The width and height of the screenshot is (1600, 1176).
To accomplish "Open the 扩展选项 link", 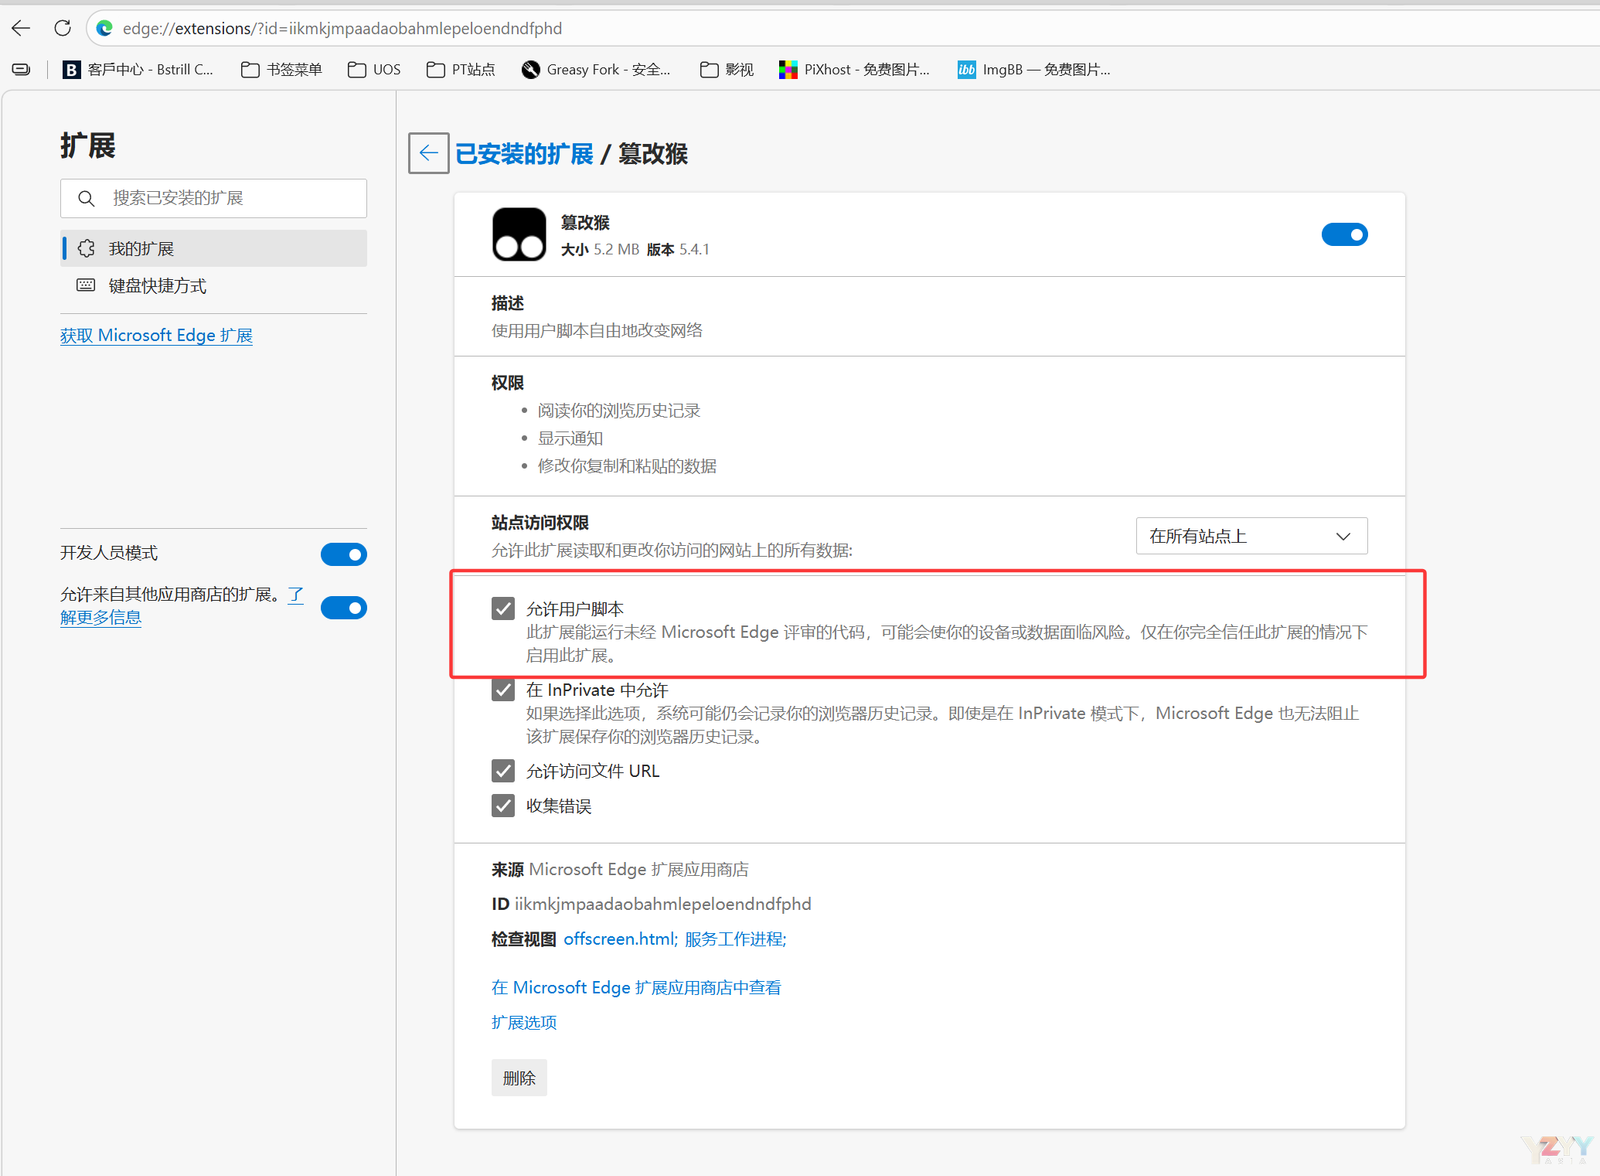I will point(524,1022).
